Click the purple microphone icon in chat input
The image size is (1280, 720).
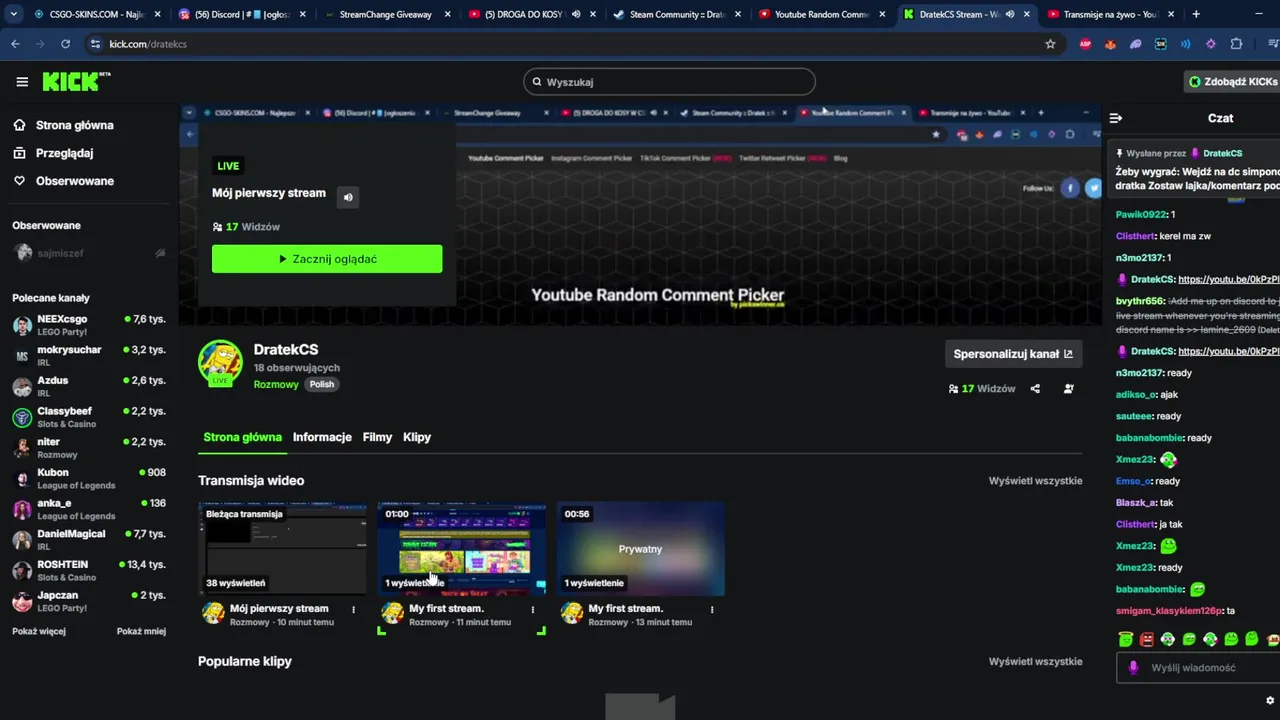(1133, 667)
